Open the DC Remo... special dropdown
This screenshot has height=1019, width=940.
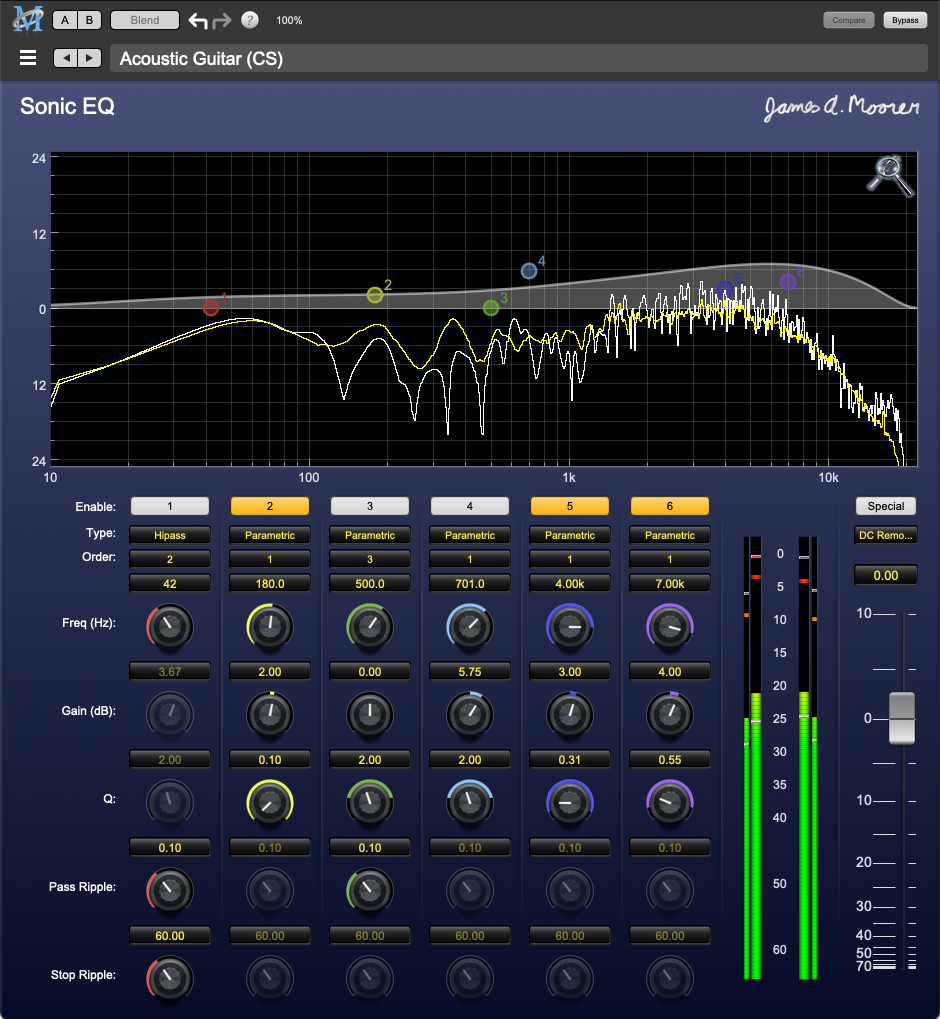(886, 535)
